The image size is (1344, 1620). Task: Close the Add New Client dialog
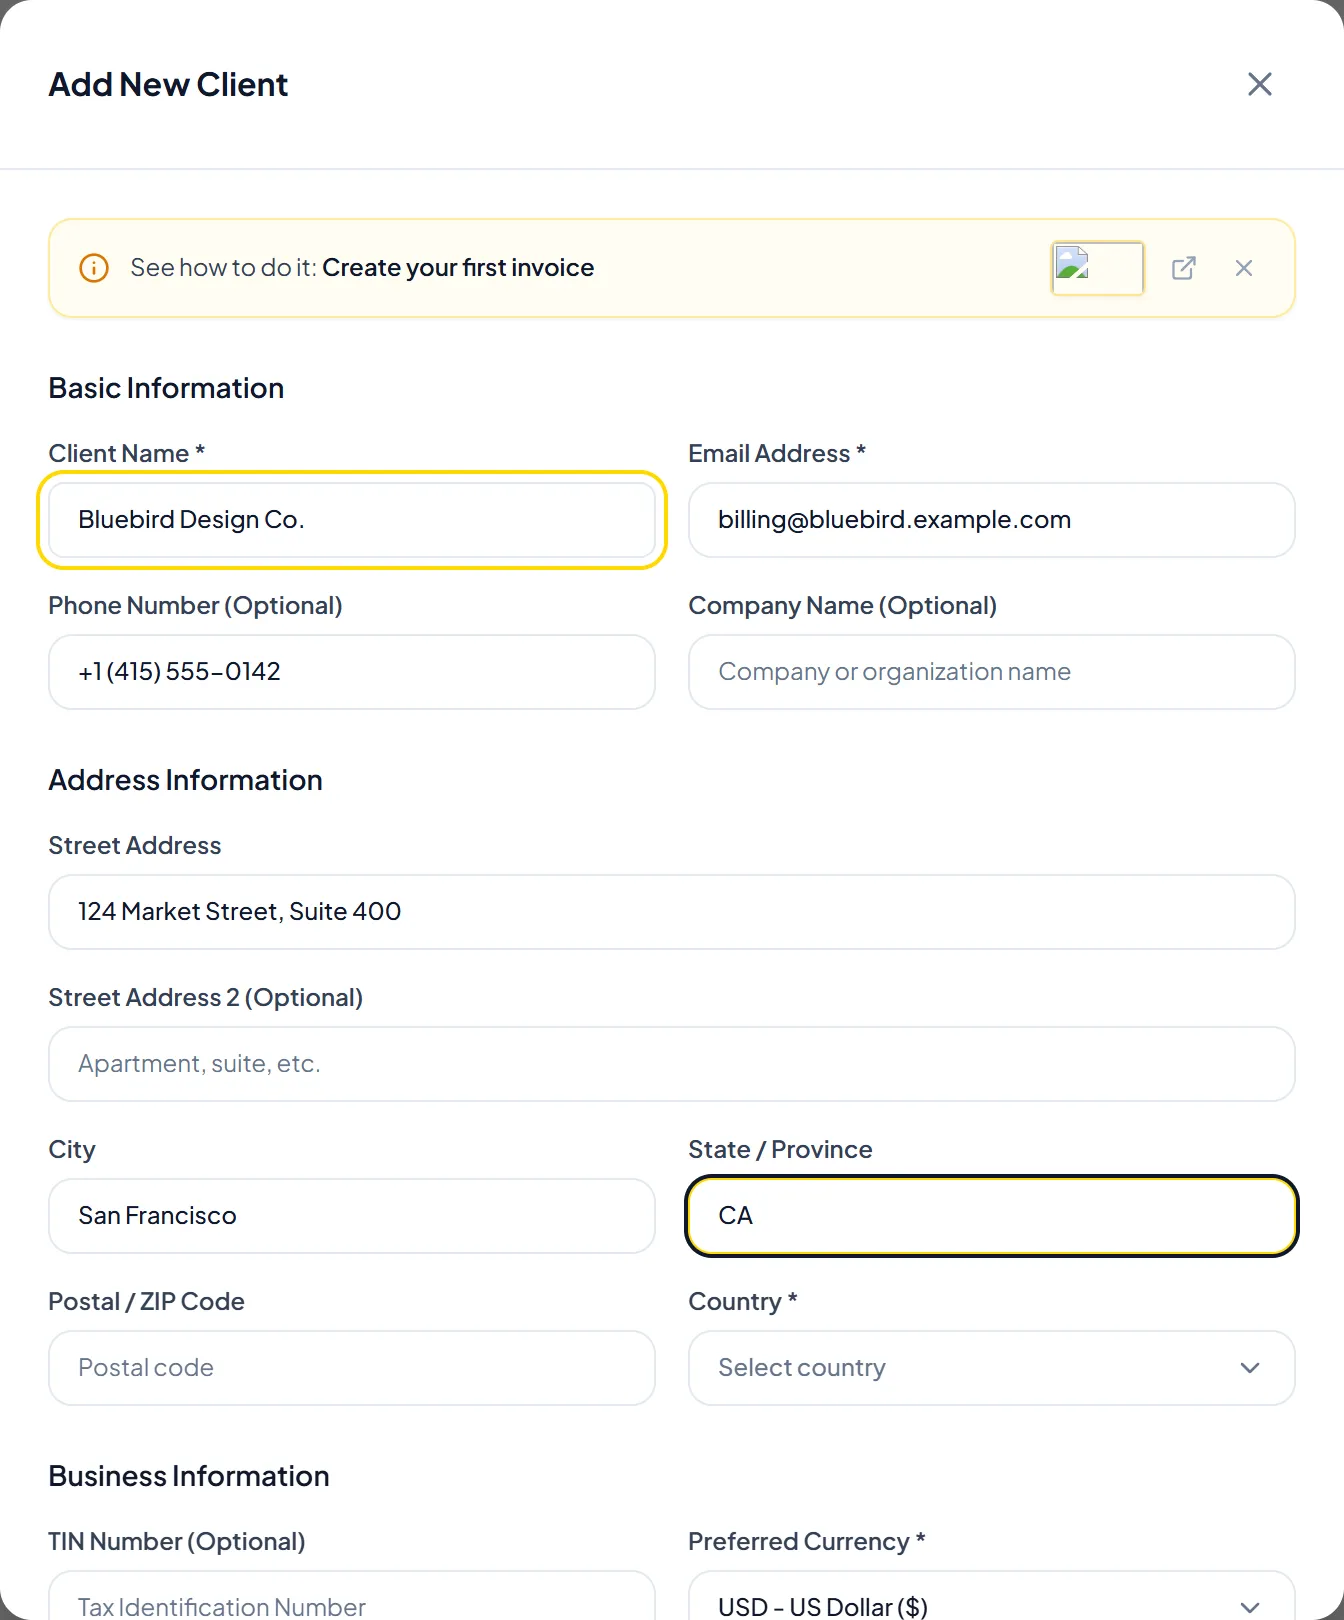tap(1260, 84)
